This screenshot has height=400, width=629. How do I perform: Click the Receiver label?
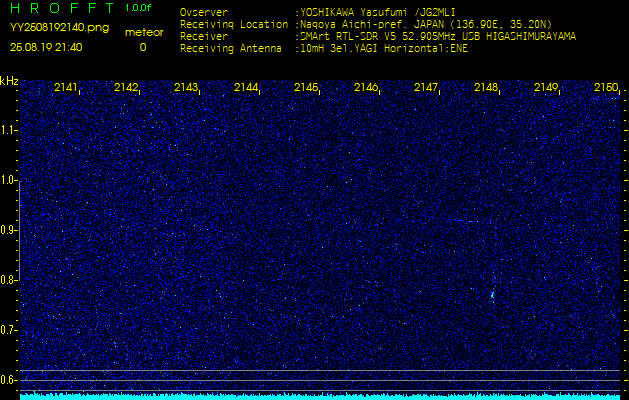(x=204, y=37)
